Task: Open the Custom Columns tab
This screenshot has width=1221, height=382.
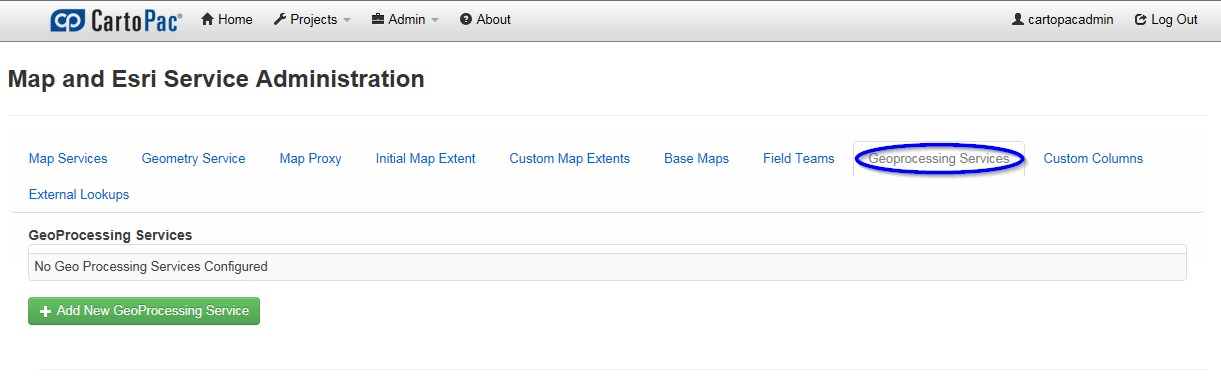Action: pos(1093,158)
